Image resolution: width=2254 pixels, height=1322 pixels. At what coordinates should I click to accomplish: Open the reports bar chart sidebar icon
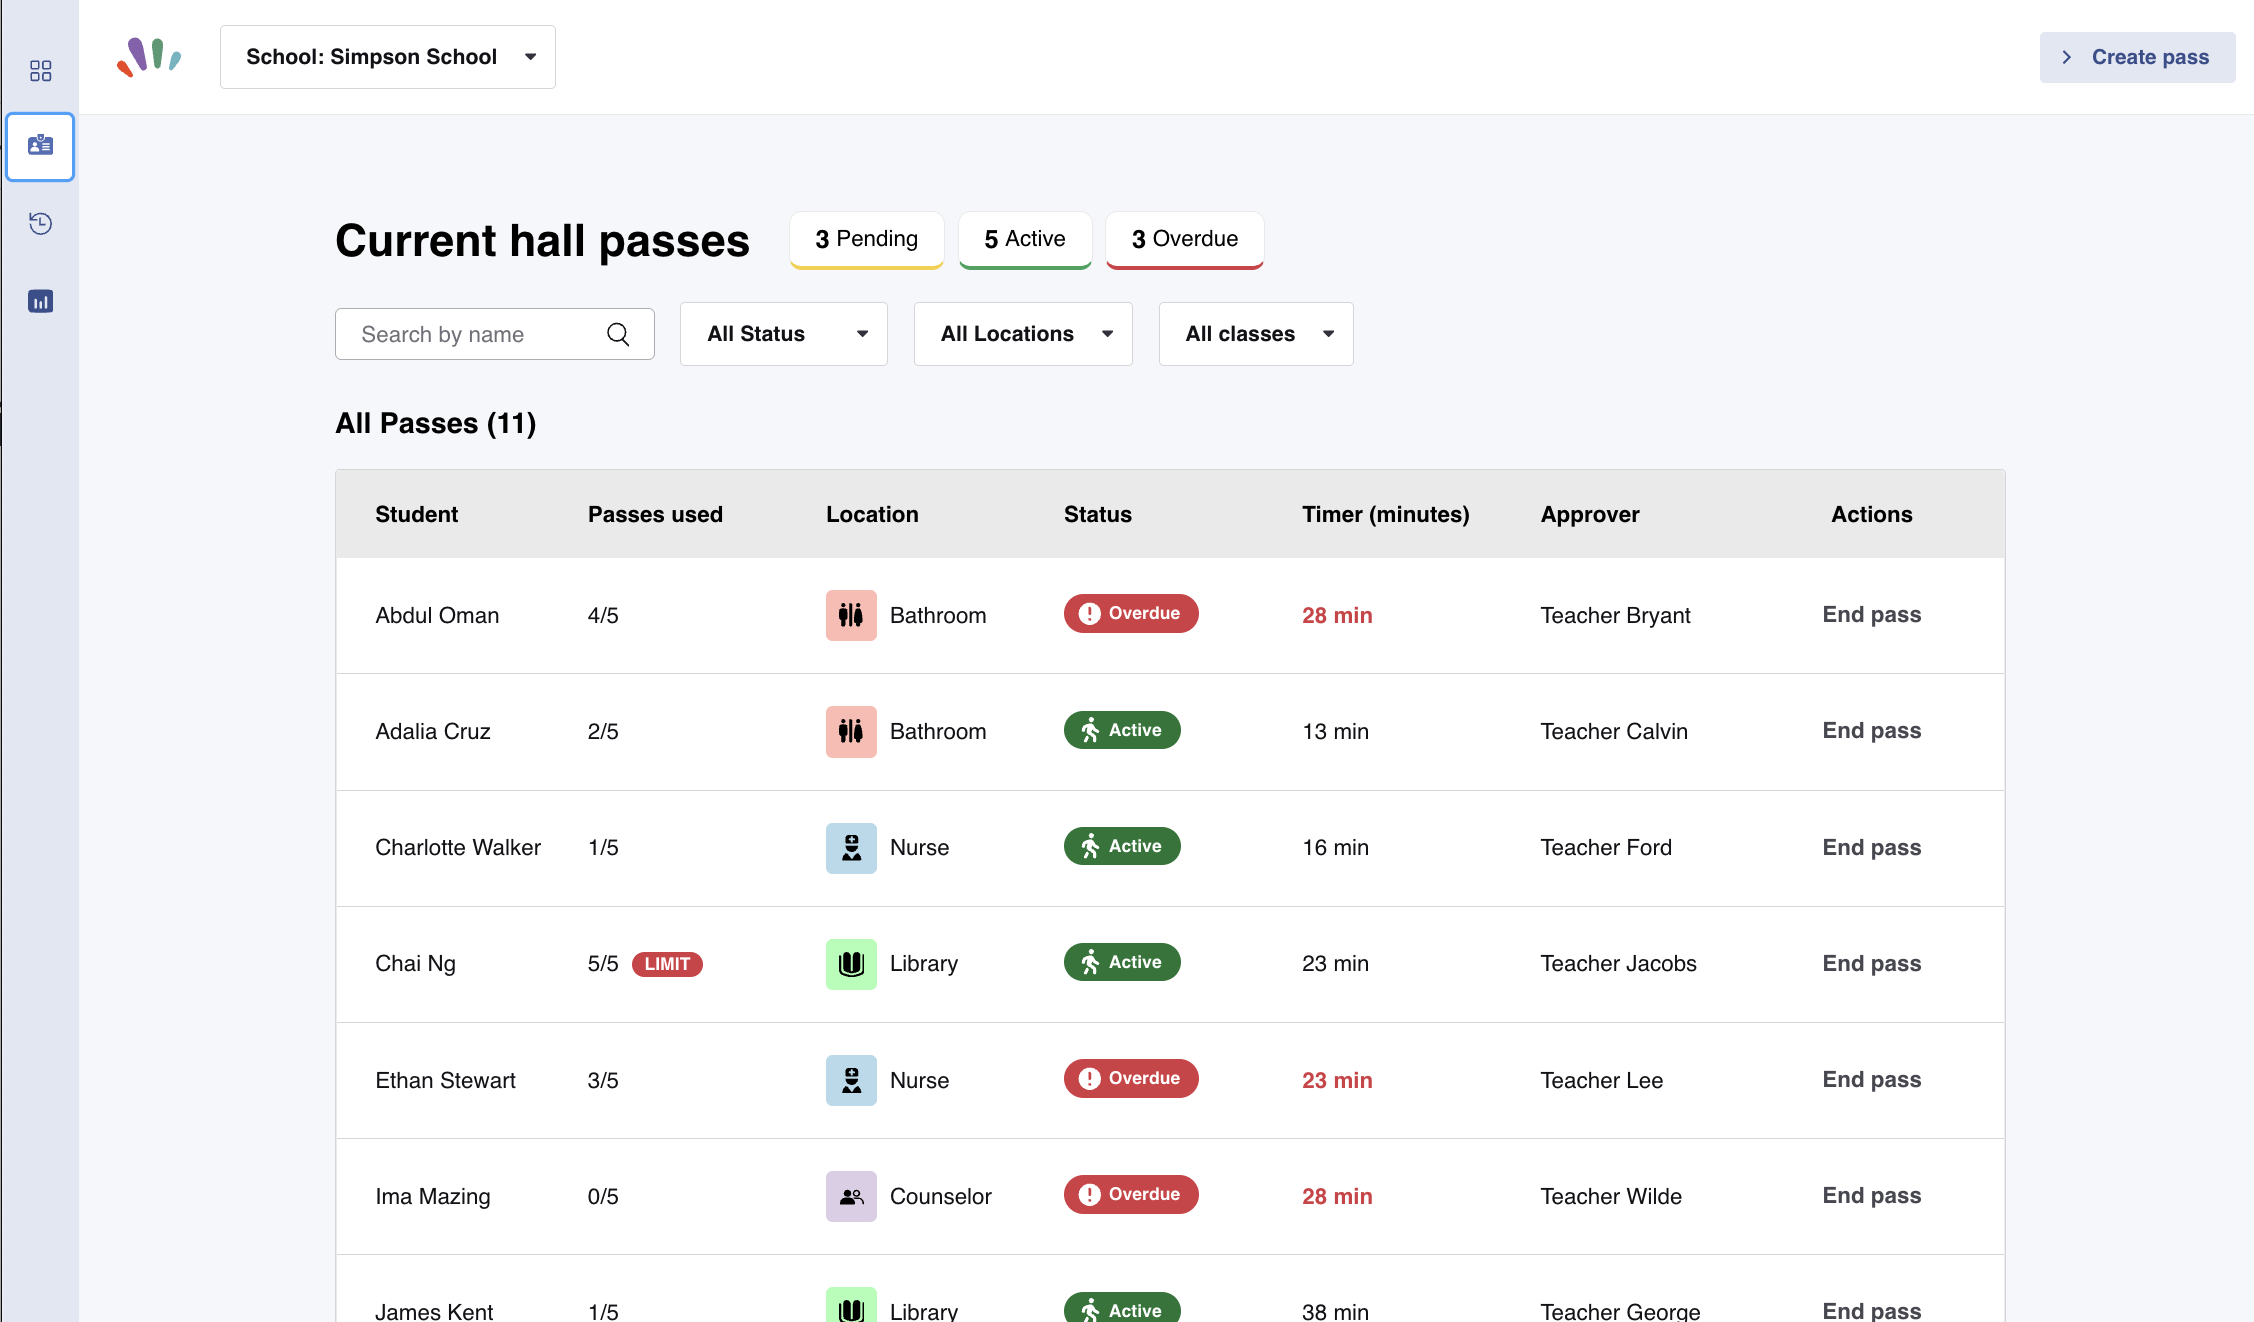pos(40,301)
